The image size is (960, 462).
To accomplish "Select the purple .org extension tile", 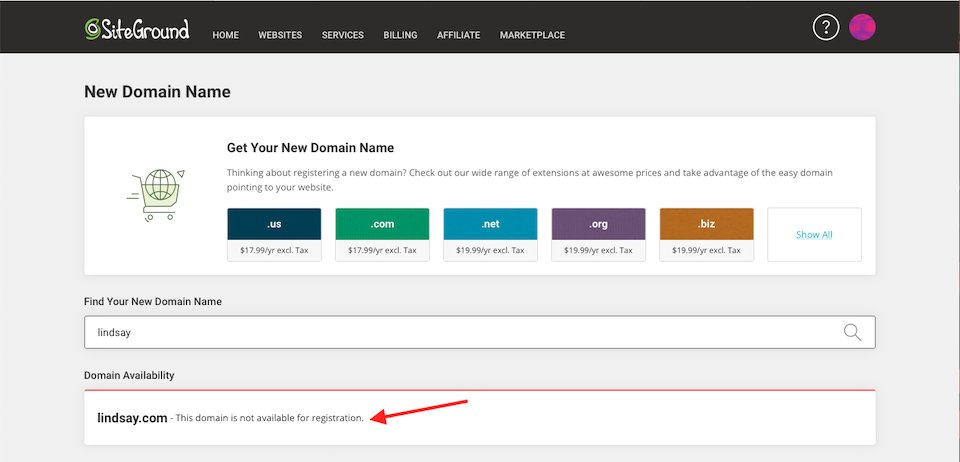I will (x=598, y=225).
